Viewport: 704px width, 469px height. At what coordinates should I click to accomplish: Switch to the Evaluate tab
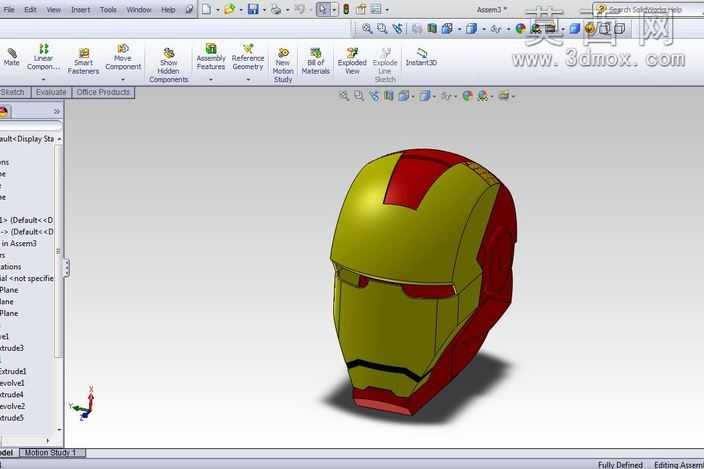(x=51, y=92)
